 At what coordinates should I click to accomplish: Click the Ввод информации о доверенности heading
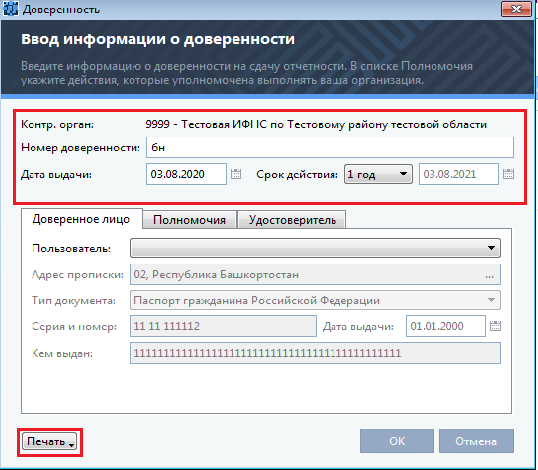point(158,39)
